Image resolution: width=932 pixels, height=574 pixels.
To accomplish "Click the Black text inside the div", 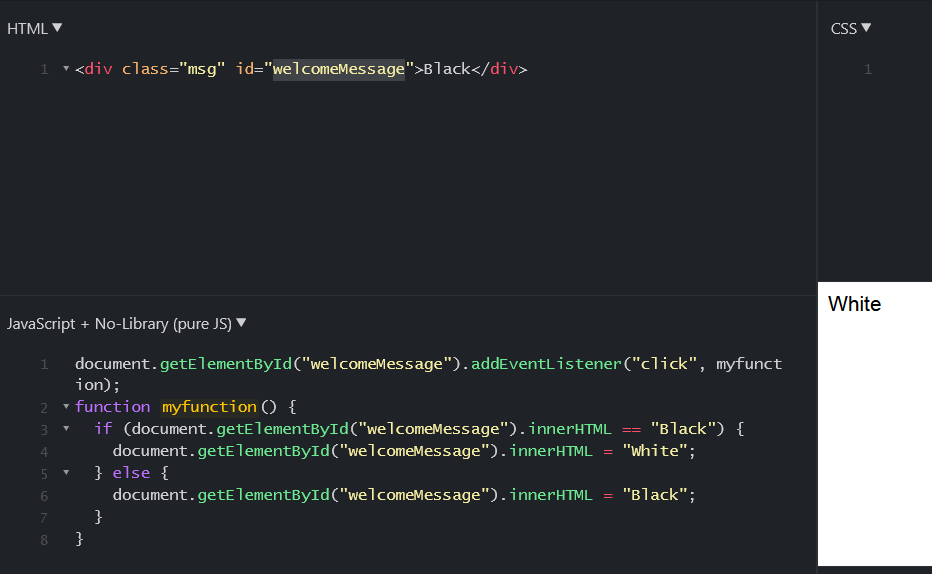I will click(447, 69).
